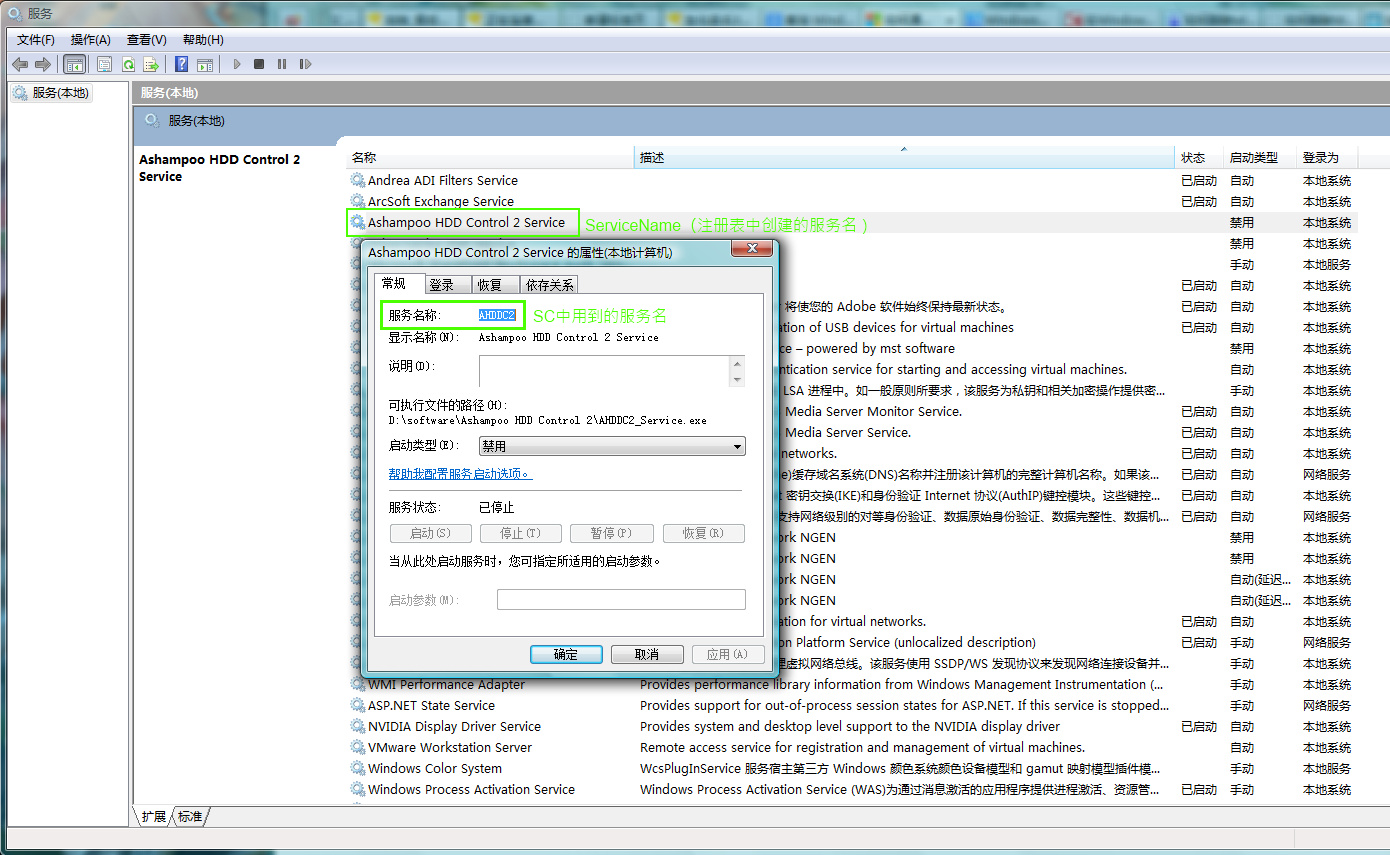Click the Stop Service square icon
The image size is (1390, 855).
[259, 64]
